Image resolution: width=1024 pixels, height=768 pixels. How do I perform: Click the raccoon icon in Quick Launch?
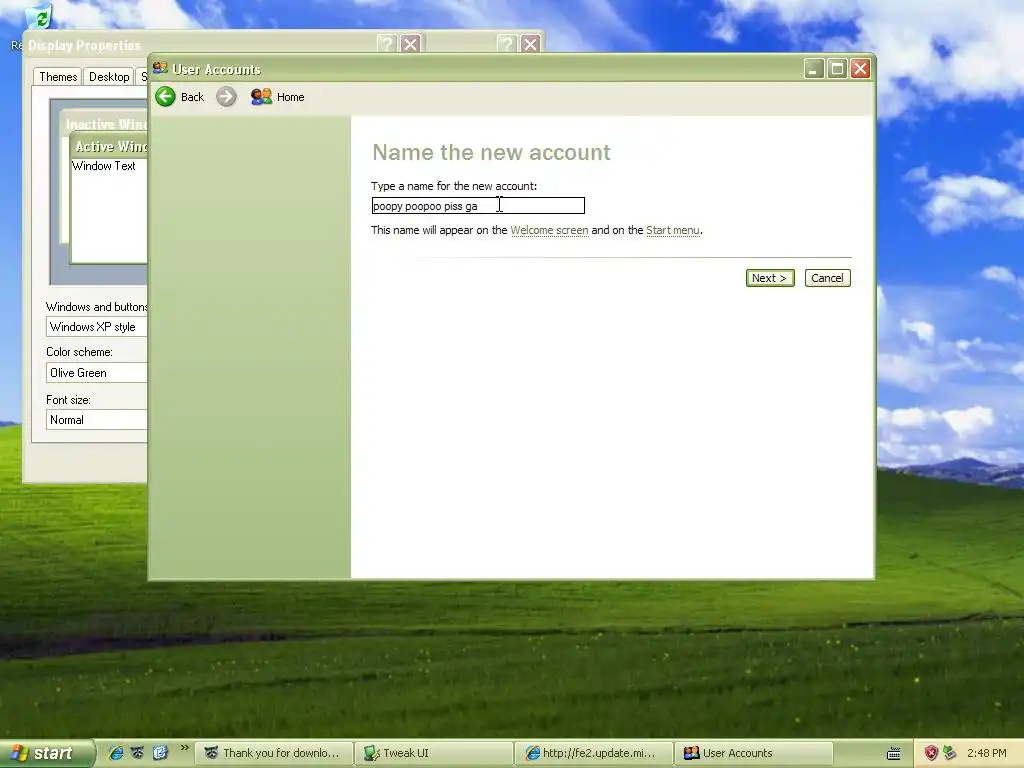(x=138, y=753)
